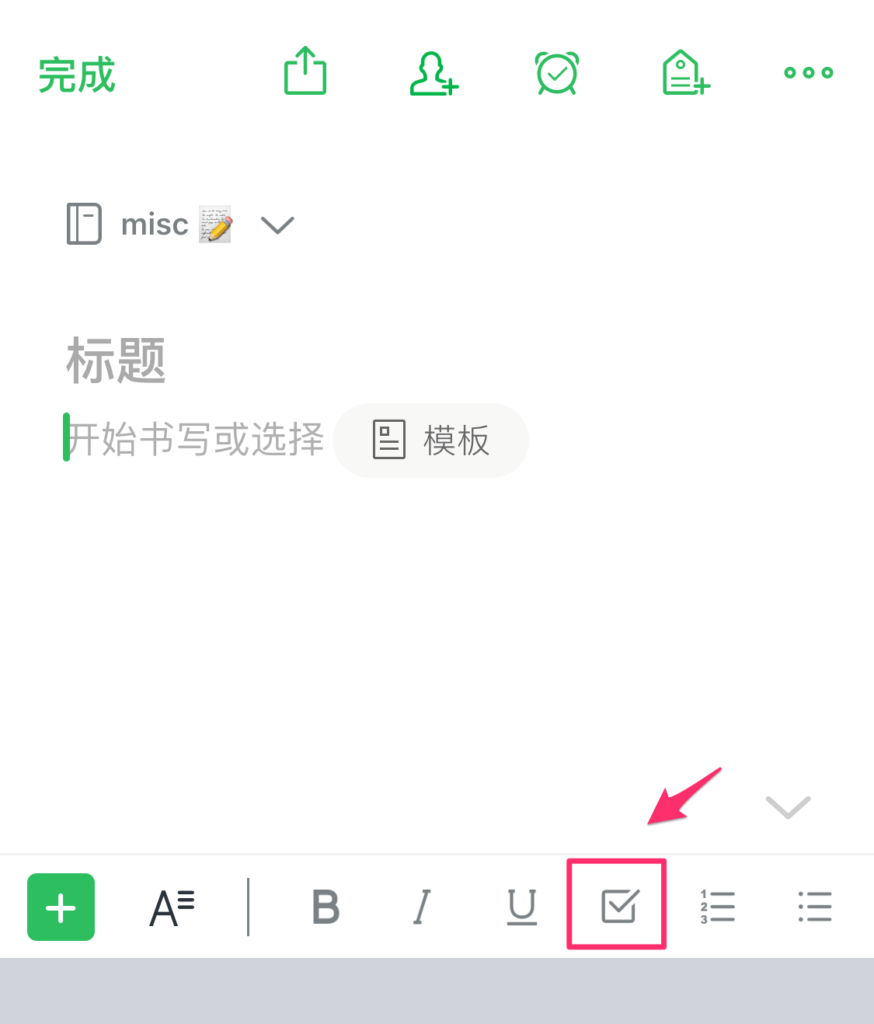Open the add collaborator icon
Image resolution: width=874 pixels, height=1024 pixels.
point(434,73)
